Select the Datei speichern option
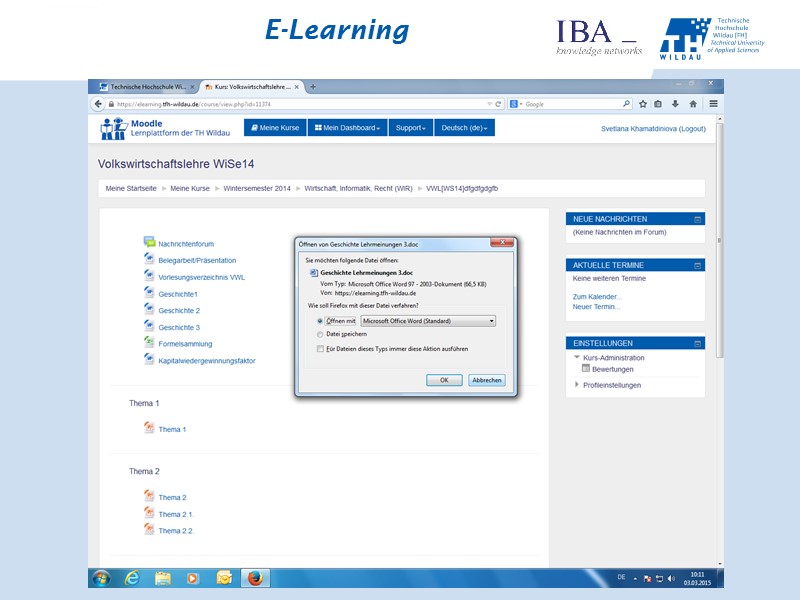This screenshot has height=600, width=800. click(320, 335)
